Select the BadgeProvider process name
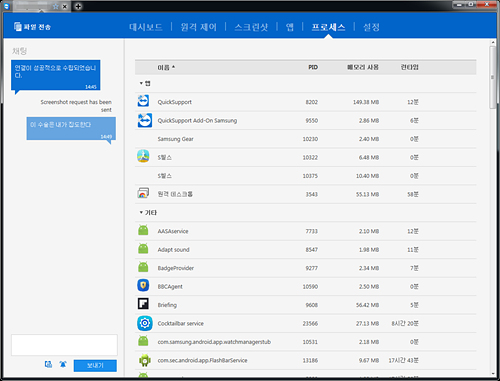Image resolution: width=500 pixels, height=381 pixels. [x=176, y=268]
